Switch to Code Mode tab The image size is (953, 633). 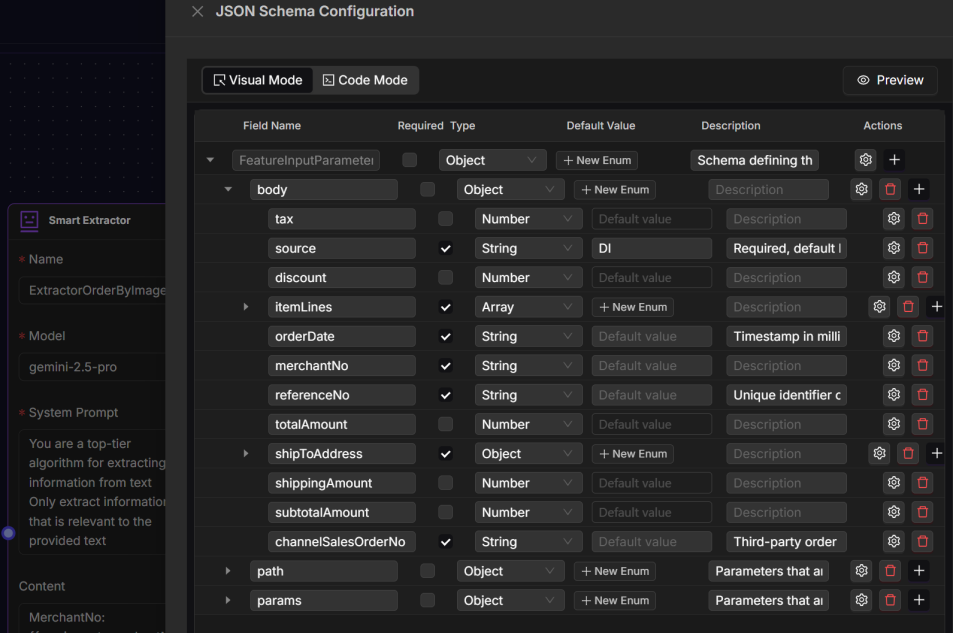pyautogui.click(x=364, y=80)
